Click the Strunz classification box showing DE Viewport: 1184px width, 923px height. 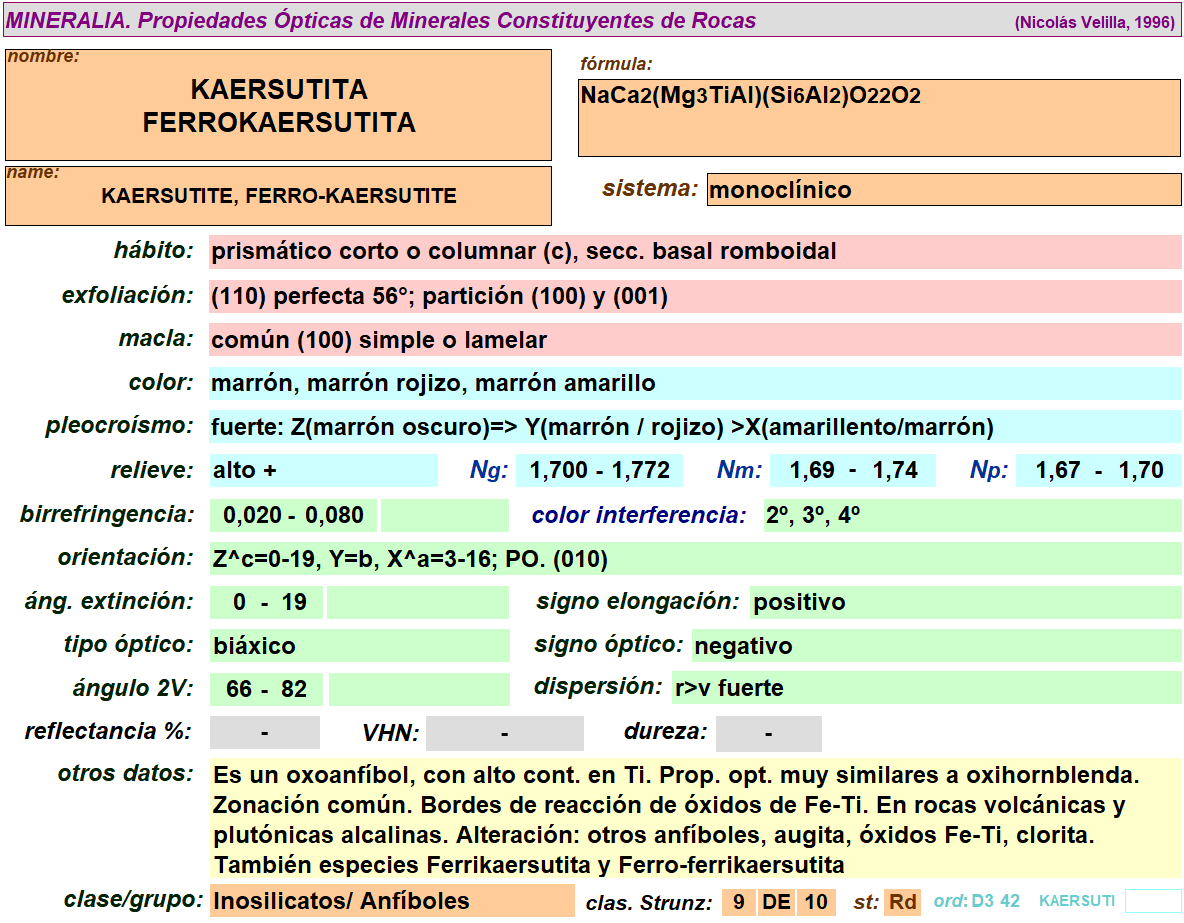click(x=777, y=902)
